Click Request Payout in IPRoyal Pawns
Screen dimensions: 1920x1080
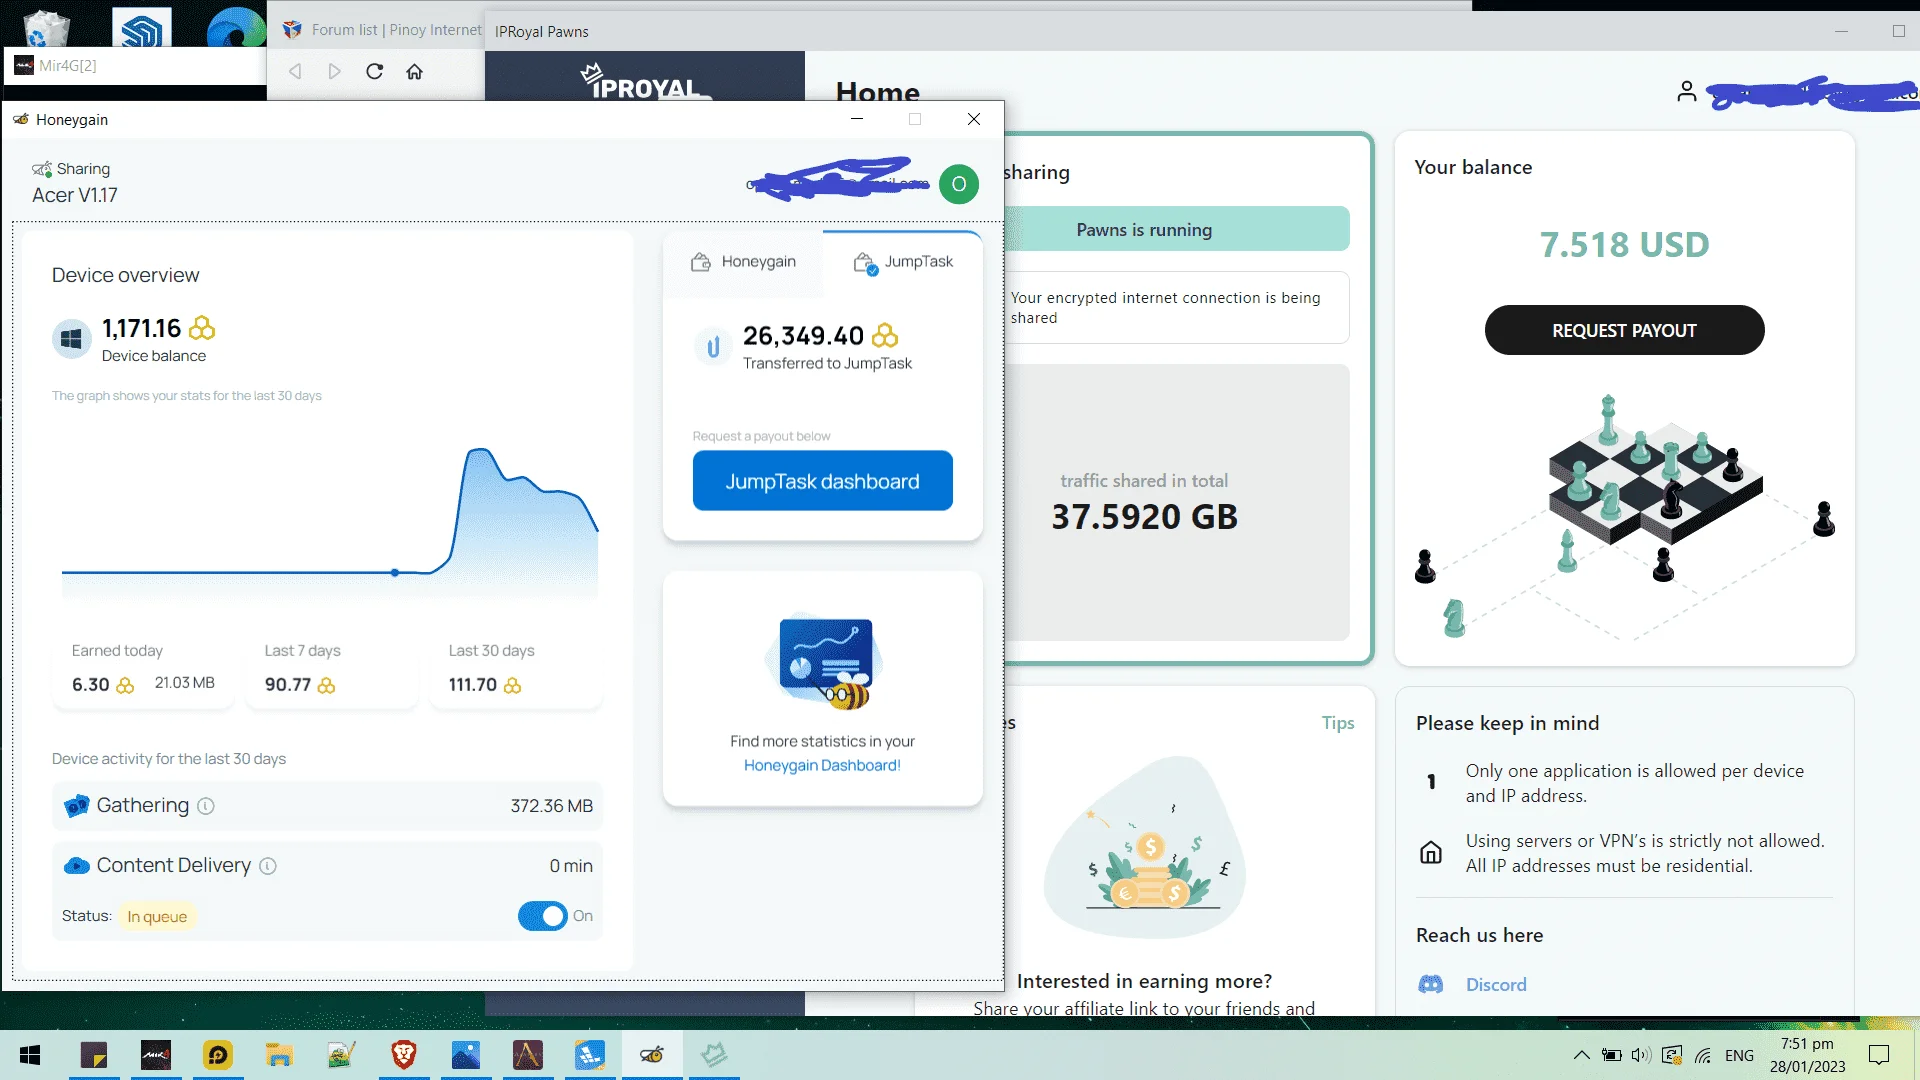[x=1624, y=331]
